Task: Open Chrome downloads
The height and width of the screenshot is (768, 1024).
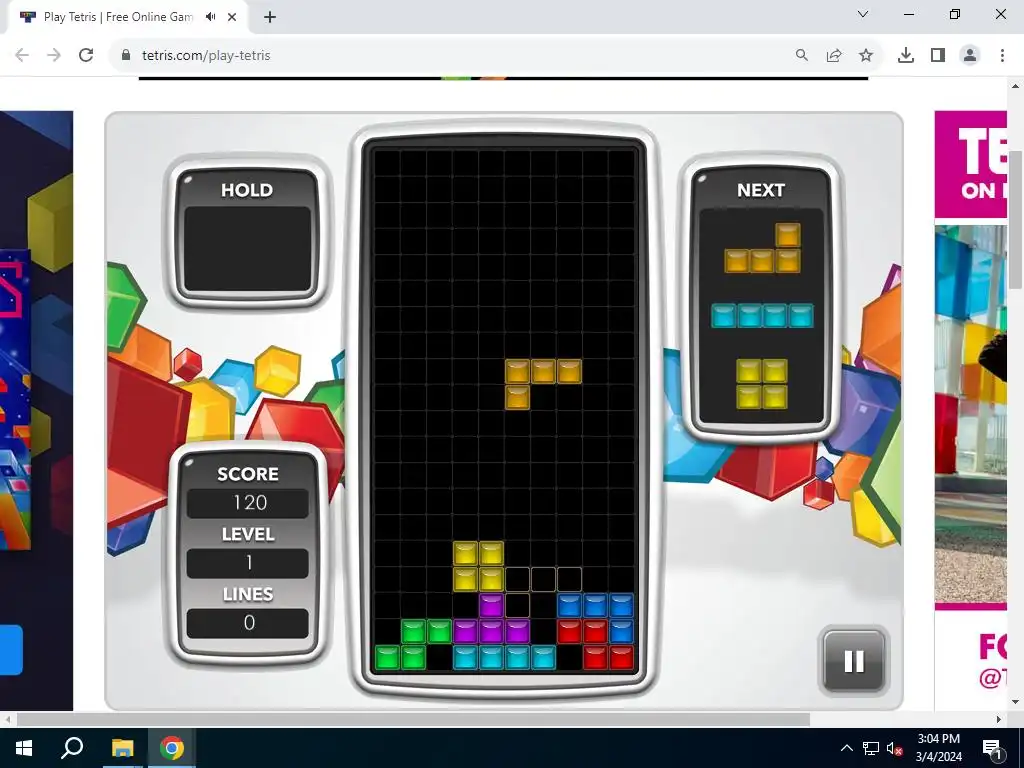Action: point(906,56)
